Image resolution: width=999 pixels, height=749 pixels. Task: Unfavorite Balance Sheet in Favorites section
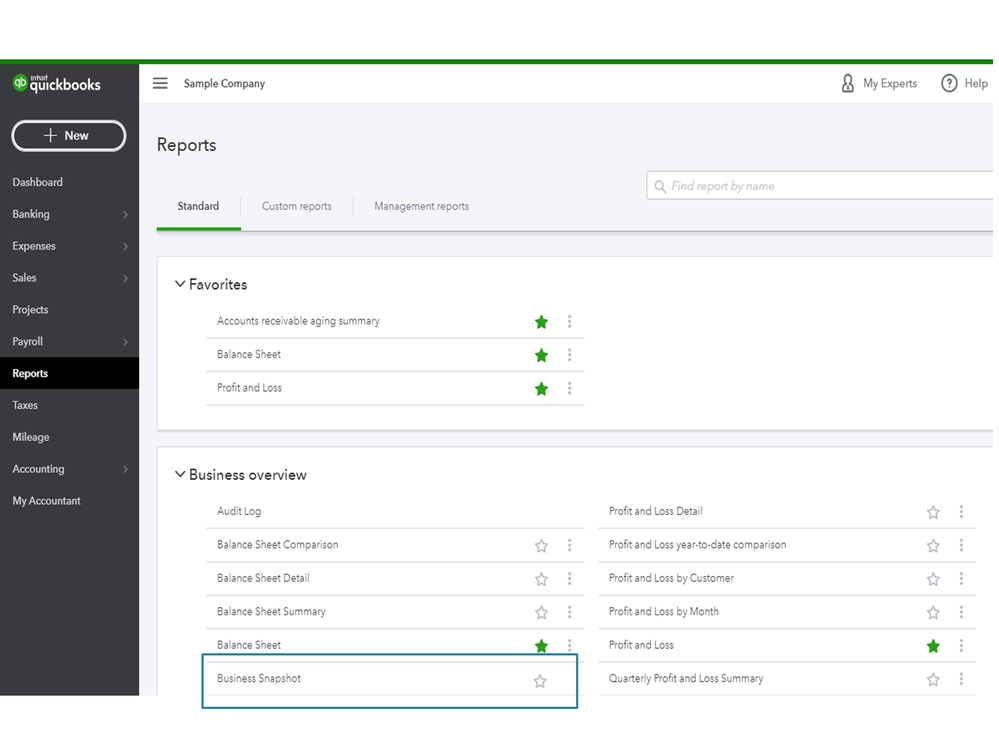click(x=541, y=355)
